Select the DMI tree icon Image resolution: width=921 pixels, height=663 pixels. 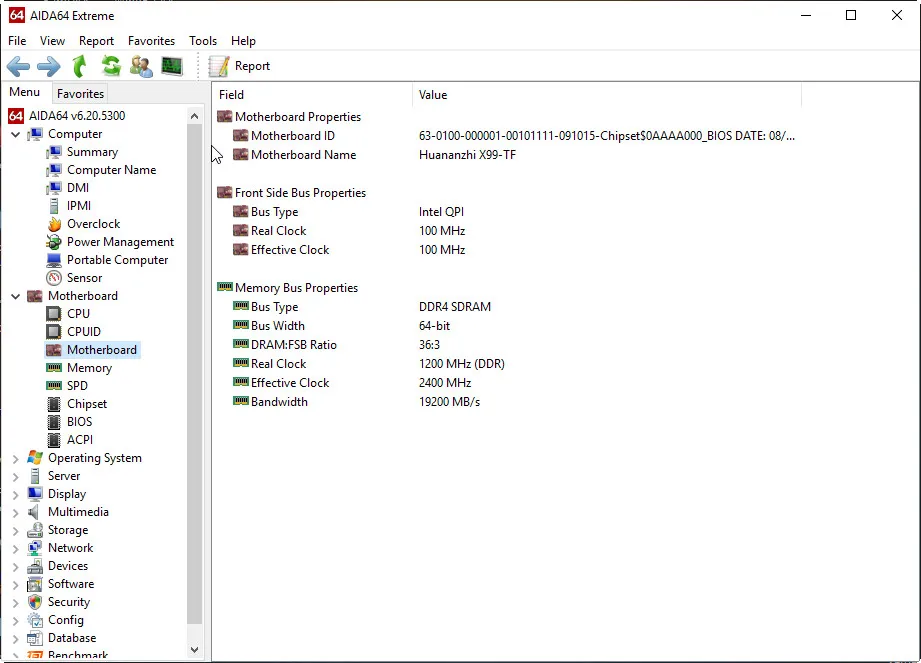(54, 188)
